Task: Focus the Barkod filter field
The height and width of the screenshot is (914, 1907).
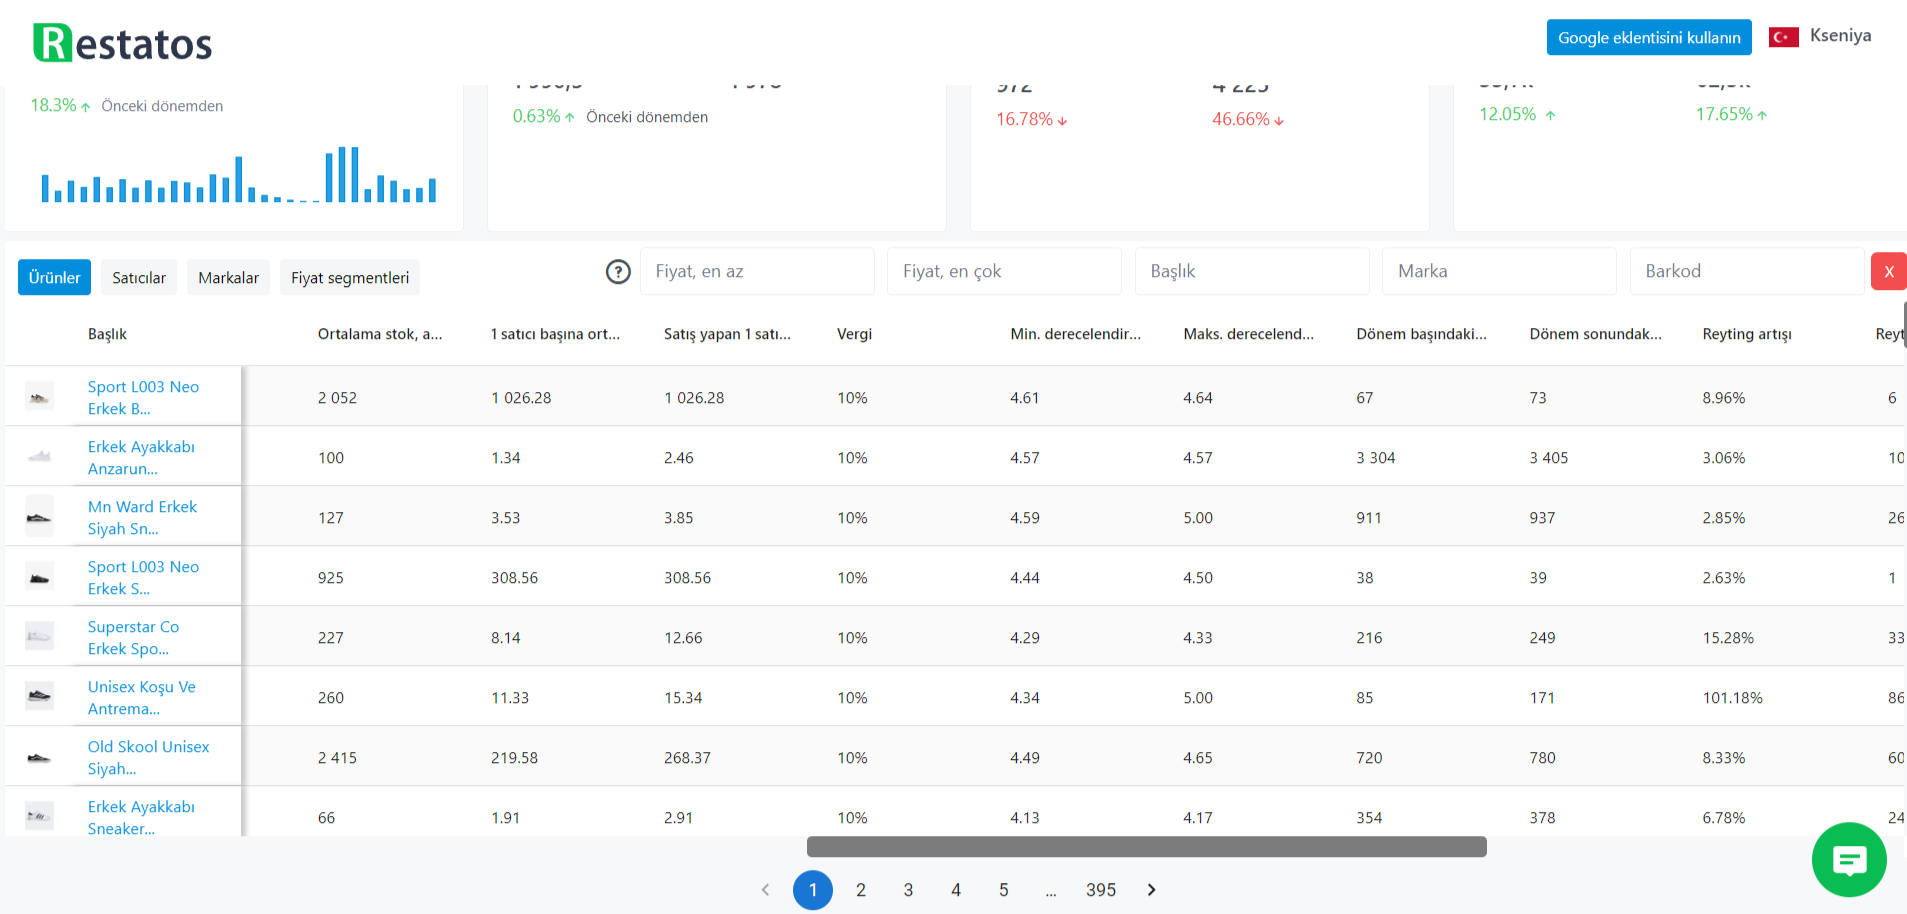Action: click(x=1747, y=271)
